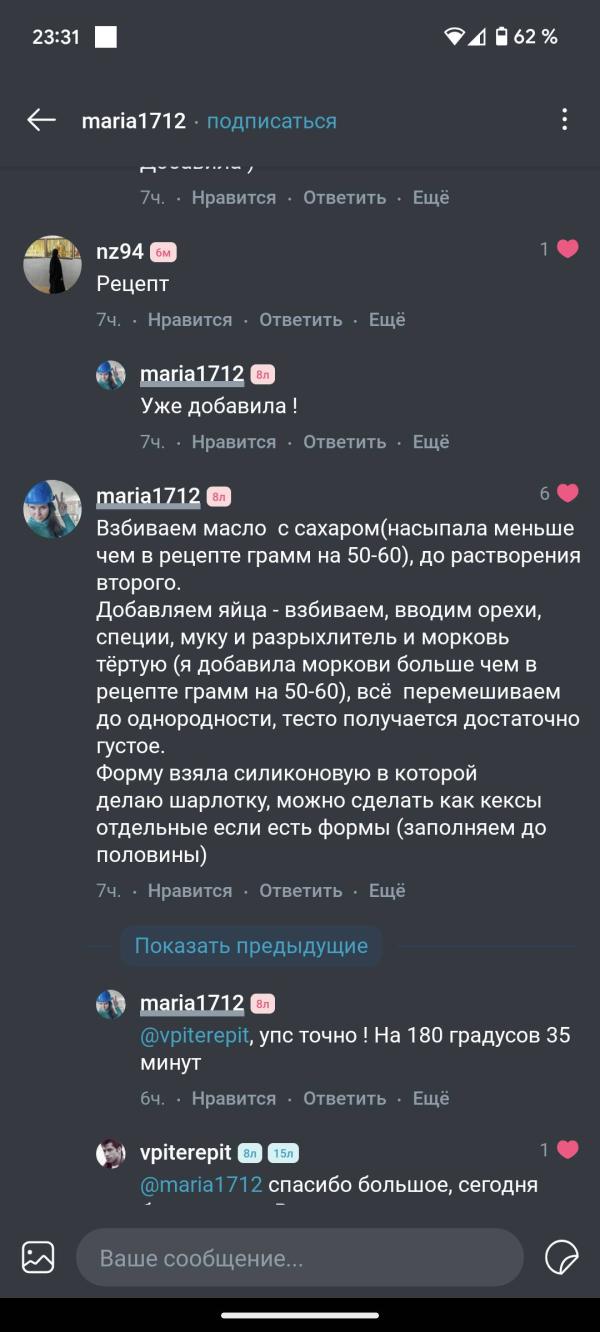
Task: Open the @vpiterepit mention link
Action: 194,1035
